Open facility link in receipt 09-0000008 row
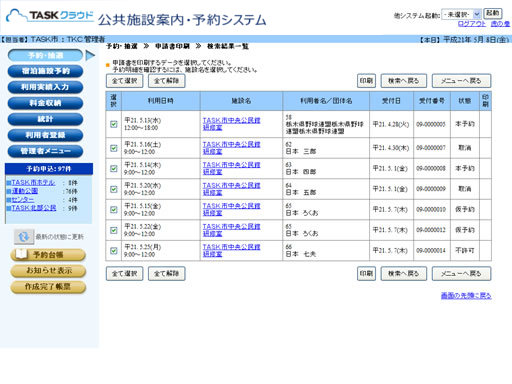The width and height of the screenshot is (512, 384). click(231, 169)
